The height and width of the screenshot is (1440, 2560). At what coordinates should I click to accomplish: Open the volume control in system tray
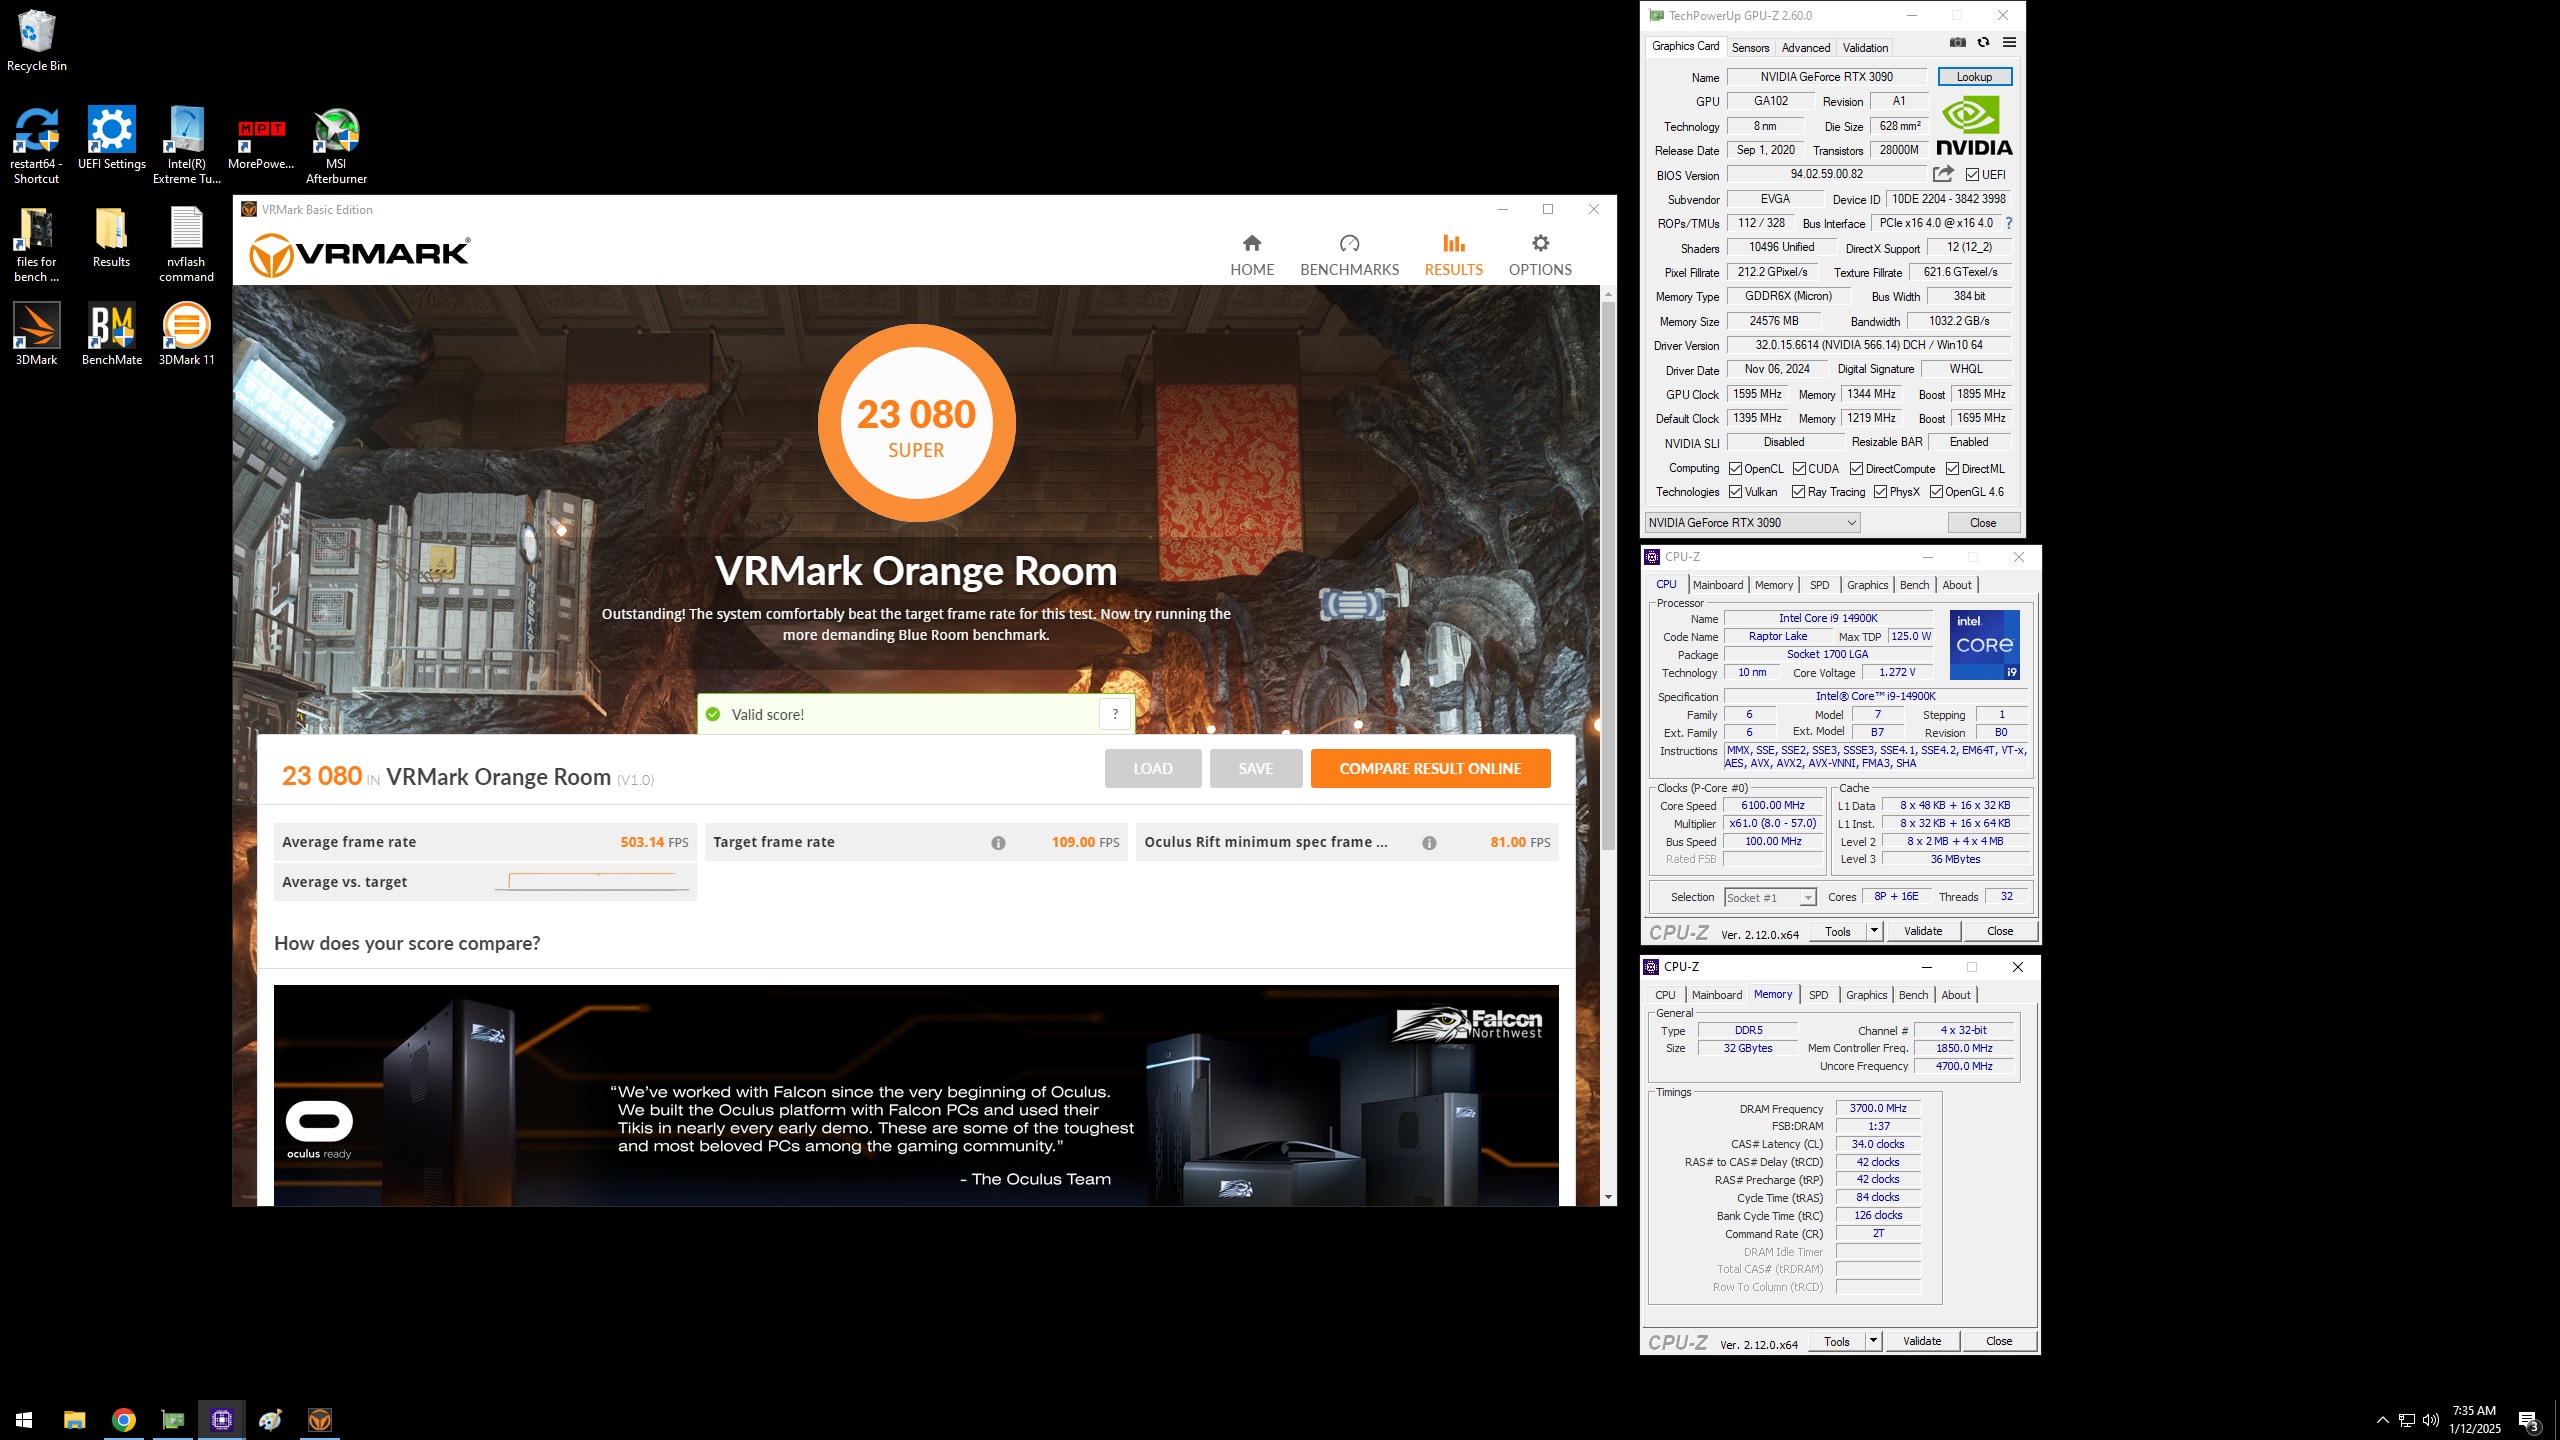2431,1420
